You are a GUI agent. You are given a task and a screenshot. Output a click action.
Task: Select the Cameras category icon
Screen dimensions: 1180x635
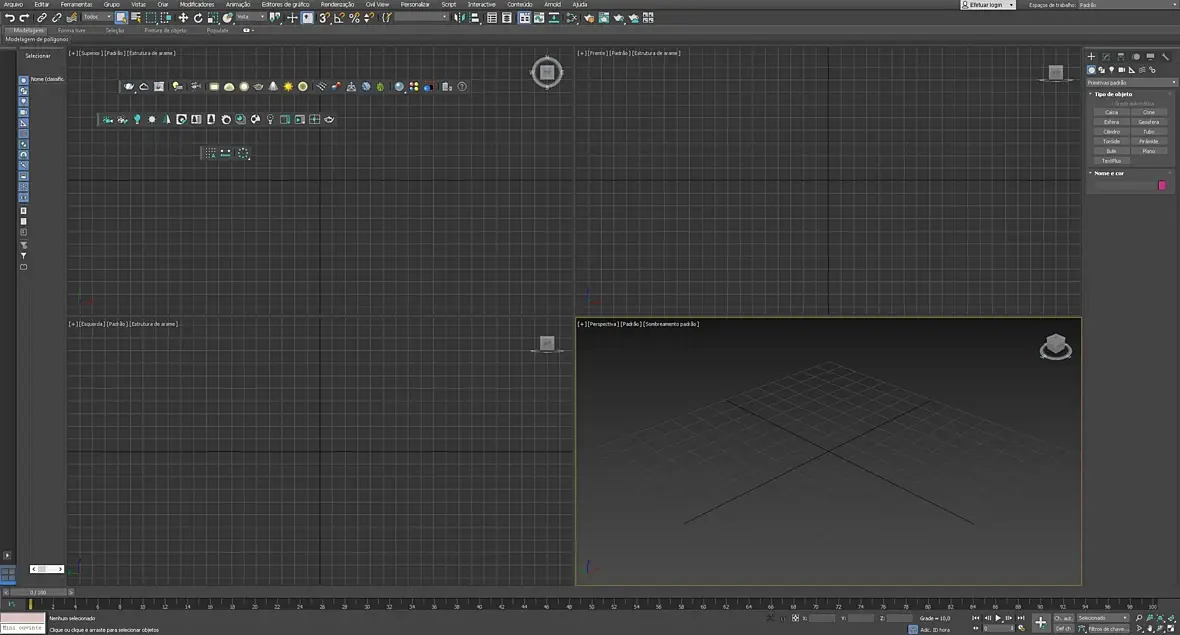click(x=1122, y=69)
